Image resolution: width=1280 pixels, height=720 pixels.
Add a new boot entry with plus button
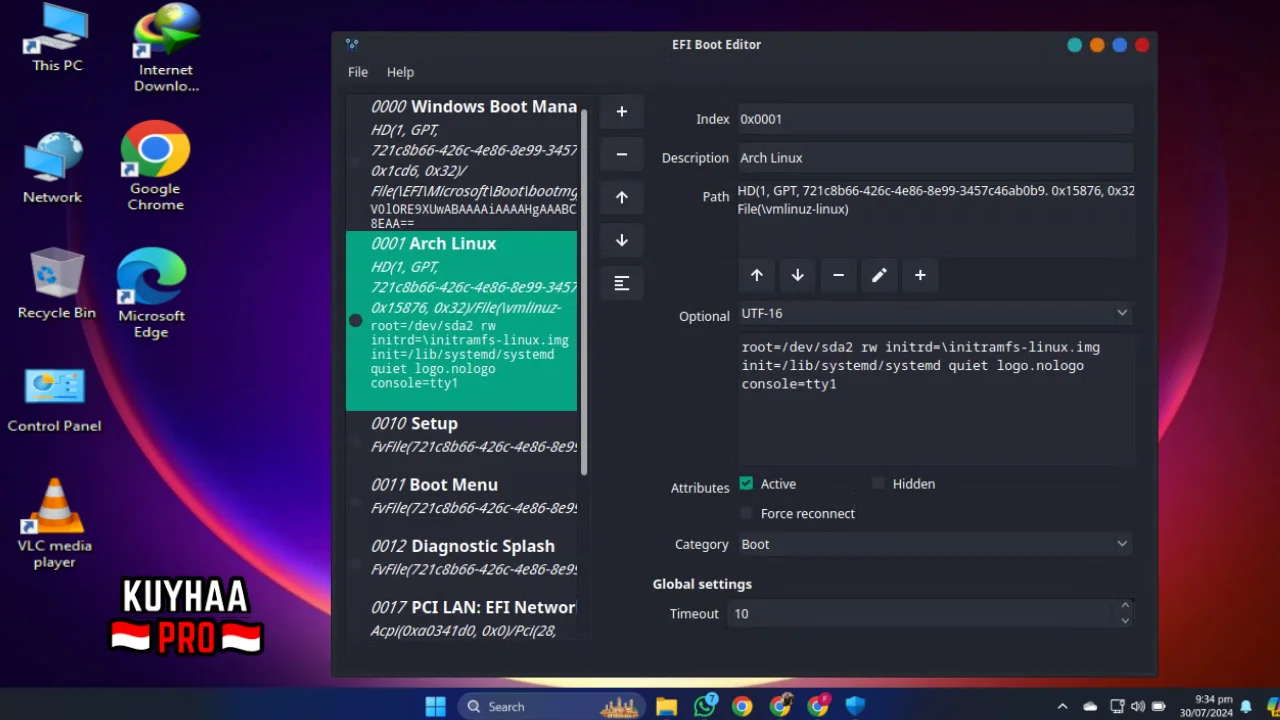(621, 112)
